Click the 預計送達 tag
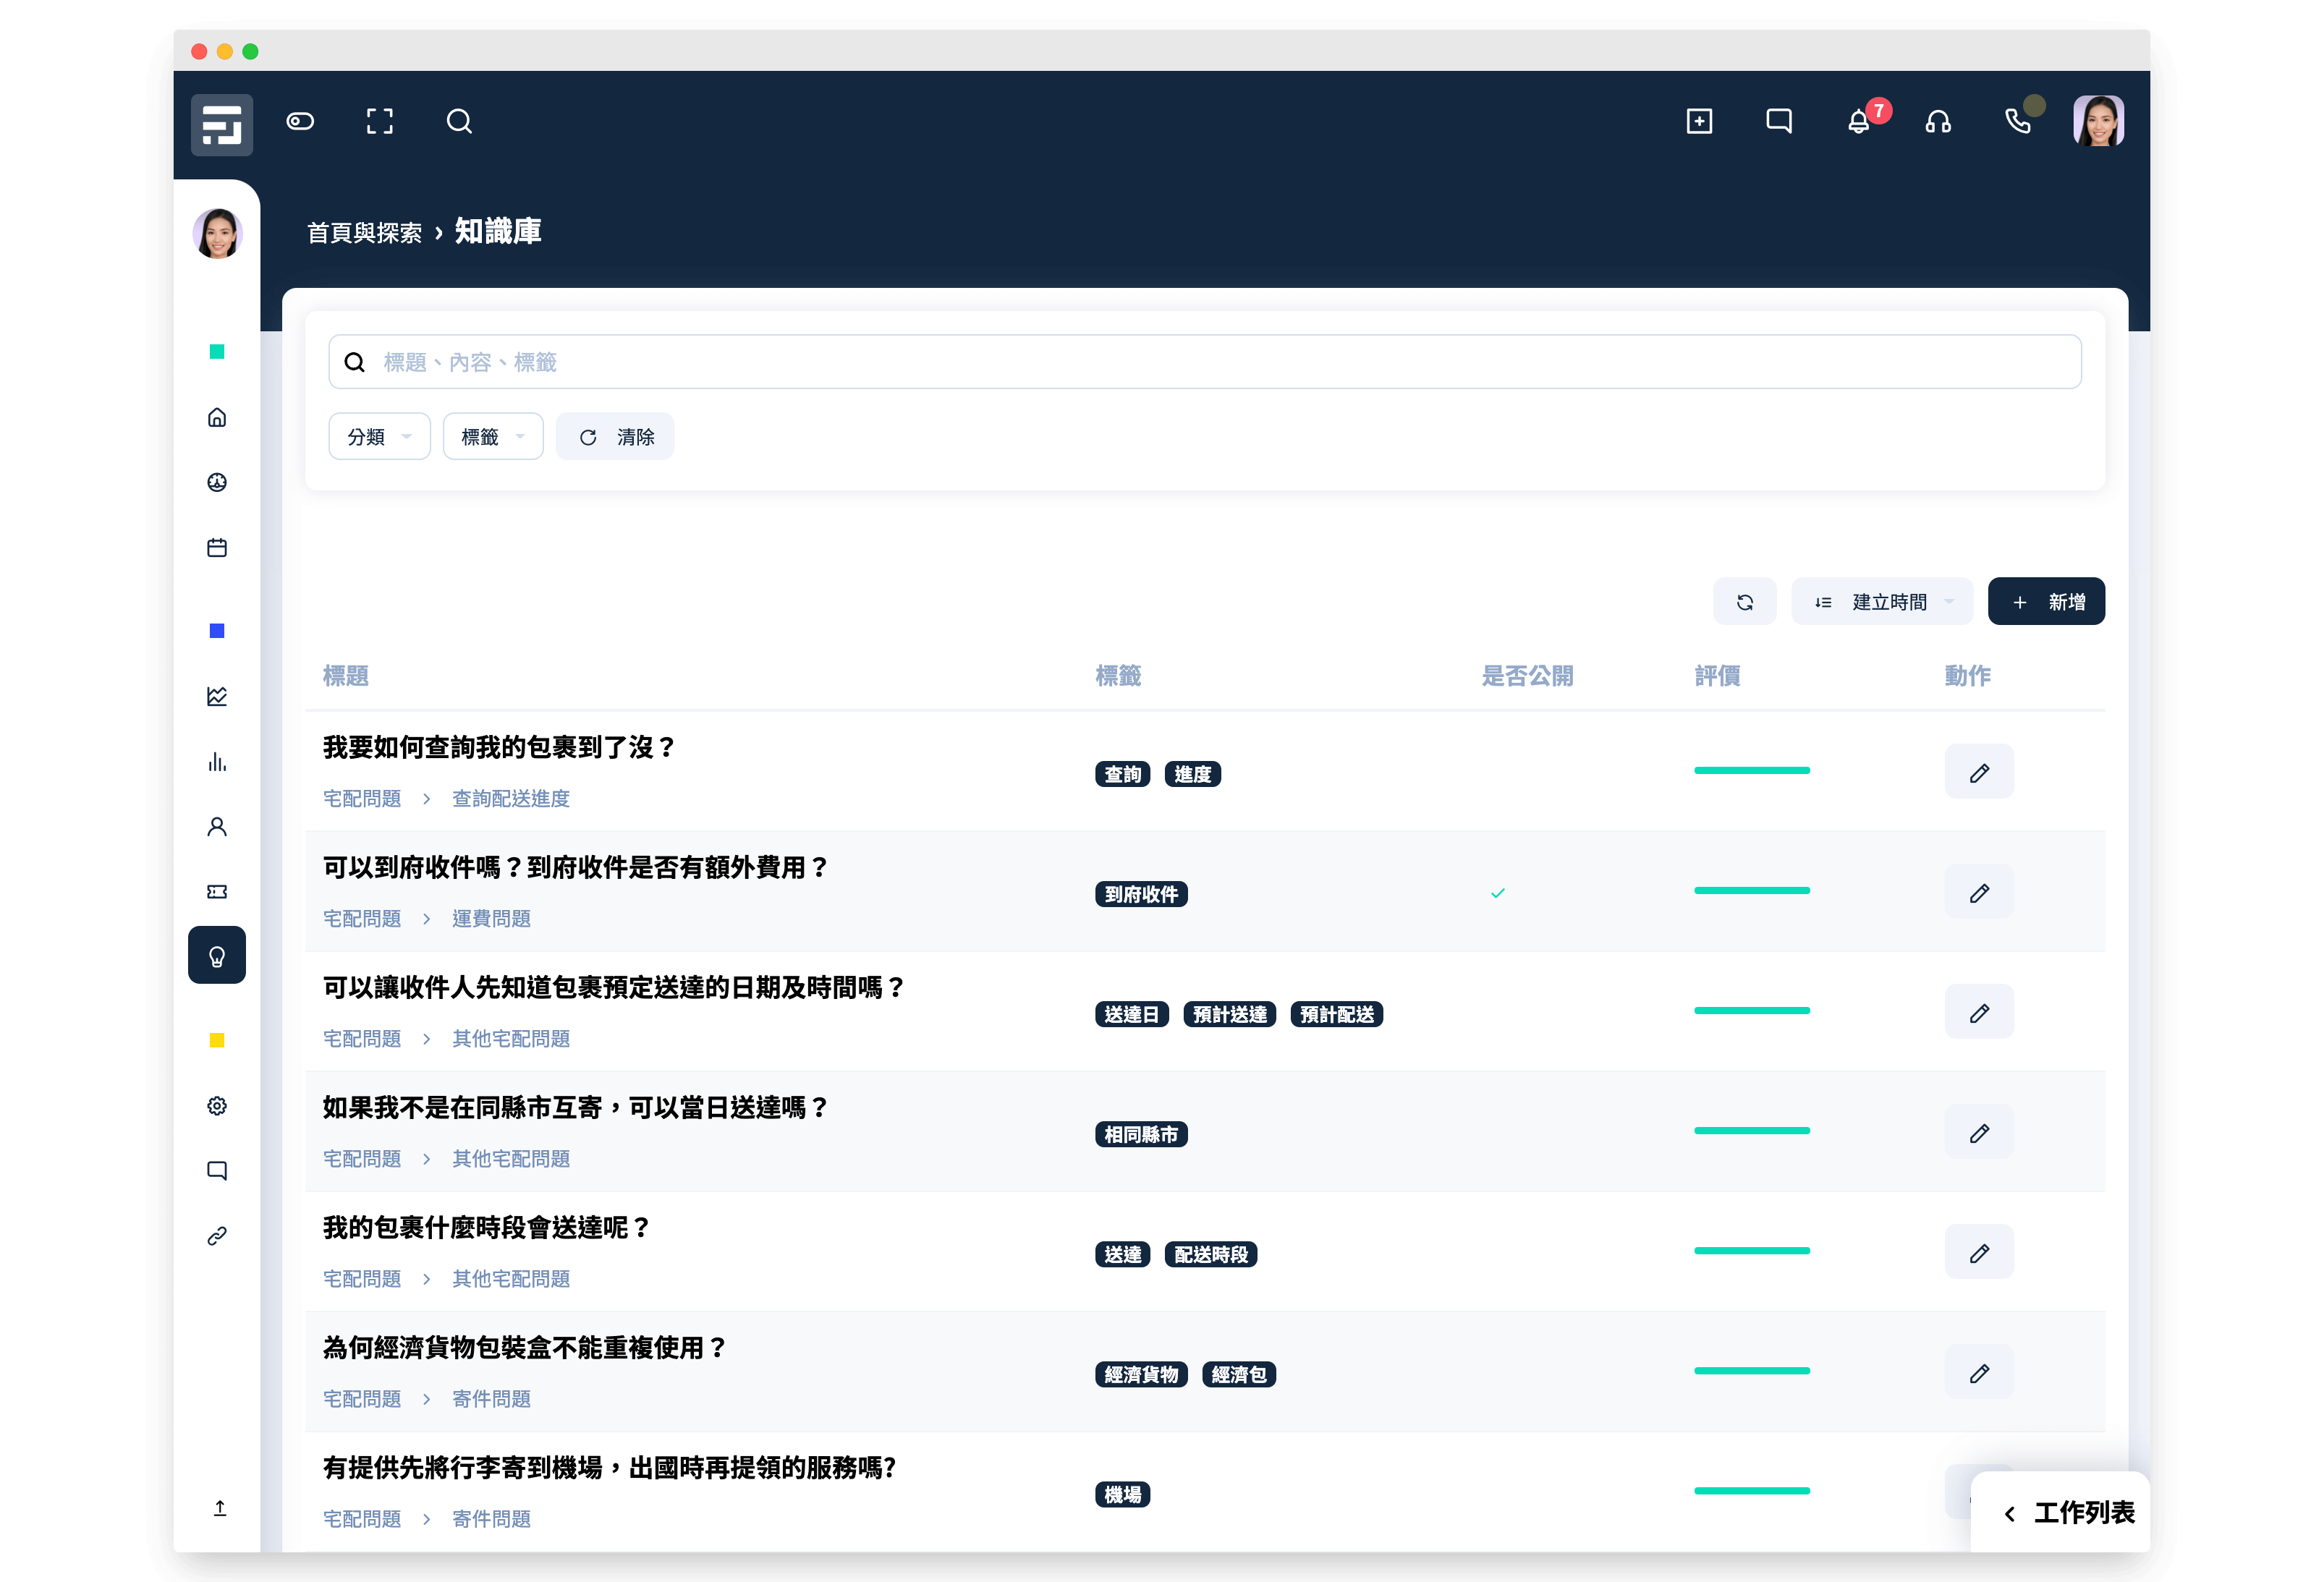This screenshot has width=2324, height=1582. tap(1229, 1014)
